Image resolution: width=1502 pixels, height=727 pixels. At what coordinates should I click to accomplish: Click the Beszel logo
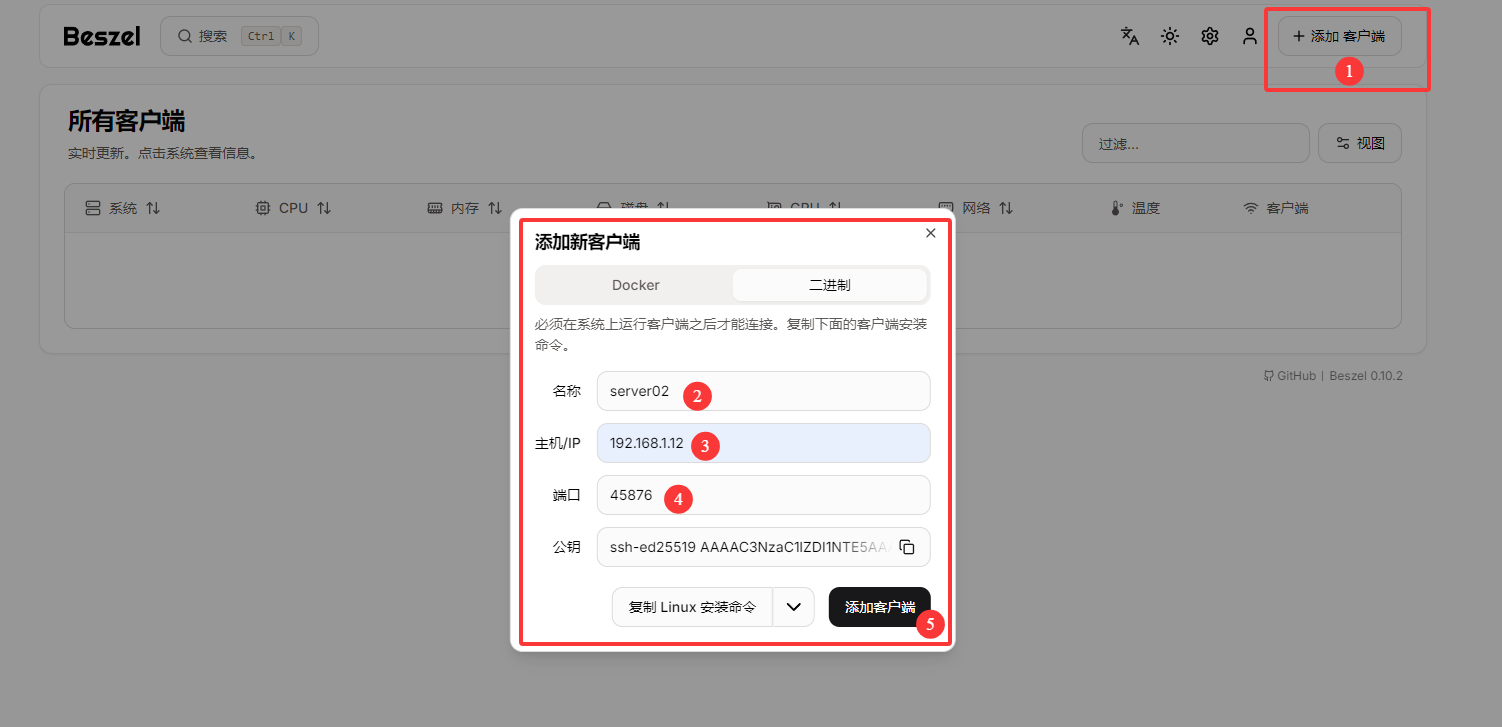tap(102, 36)
